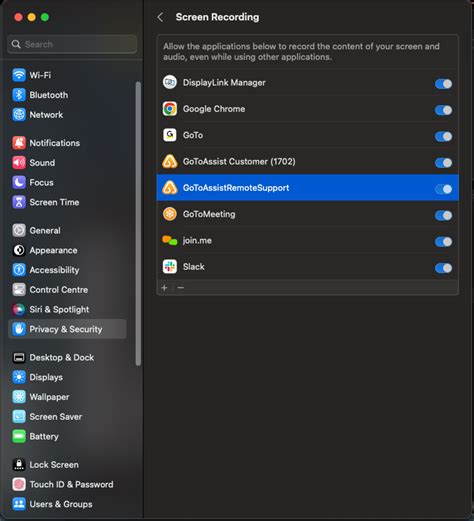Click the Bluetooth sidebar icon
Screen dimensions: 474x521
click(x=19, y=95)
